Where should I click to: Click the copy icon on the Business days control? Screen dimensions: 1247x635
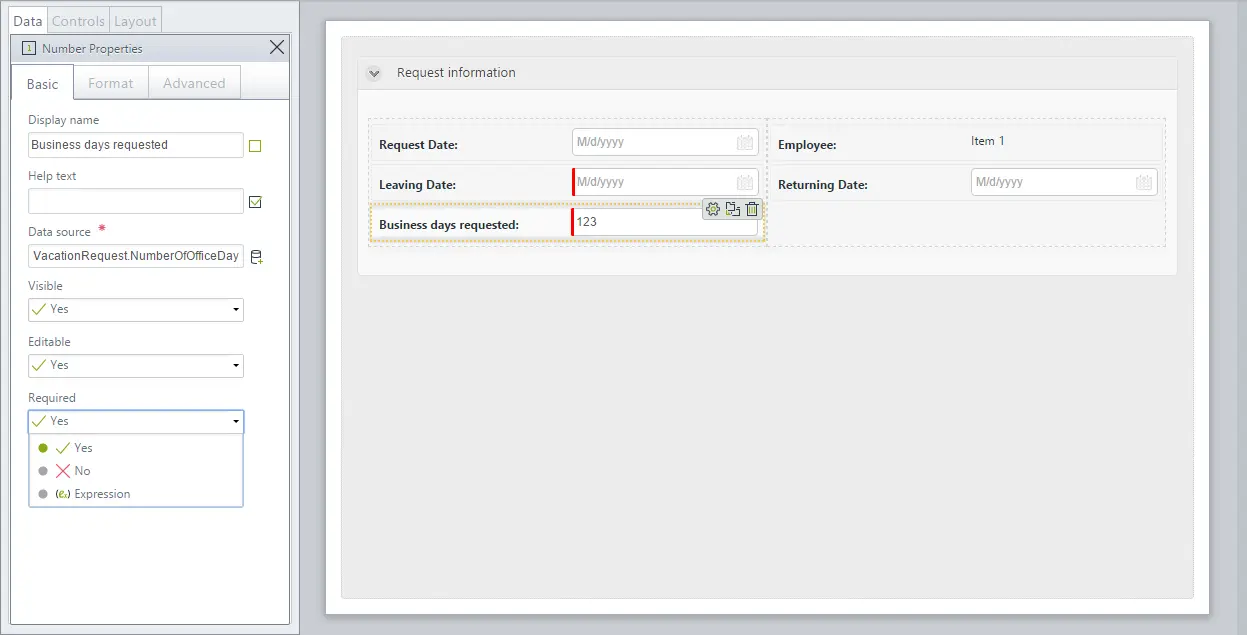click(733, 209)
